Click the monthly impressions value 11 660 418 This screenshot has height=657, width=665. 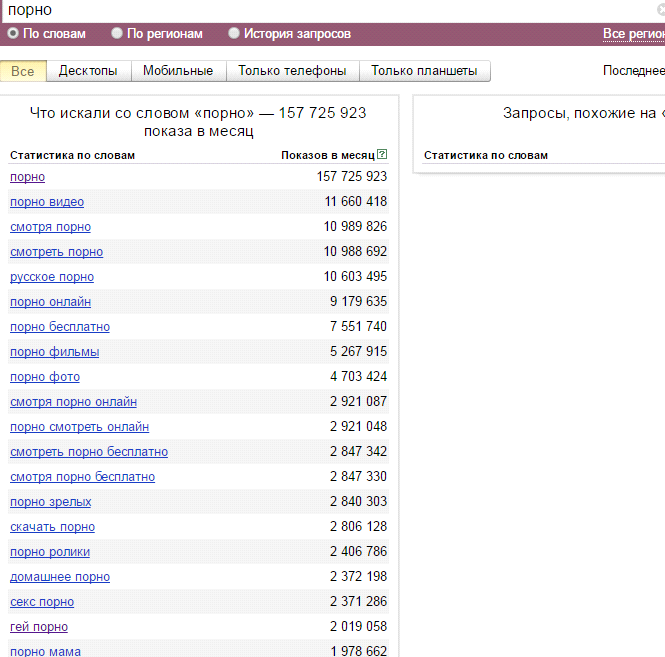(355, 201)
